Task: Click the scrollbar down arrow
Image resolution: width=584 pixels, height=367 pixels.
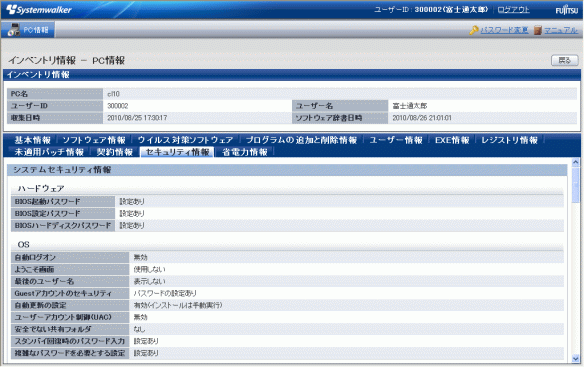Action: click(x=575, y=359)
